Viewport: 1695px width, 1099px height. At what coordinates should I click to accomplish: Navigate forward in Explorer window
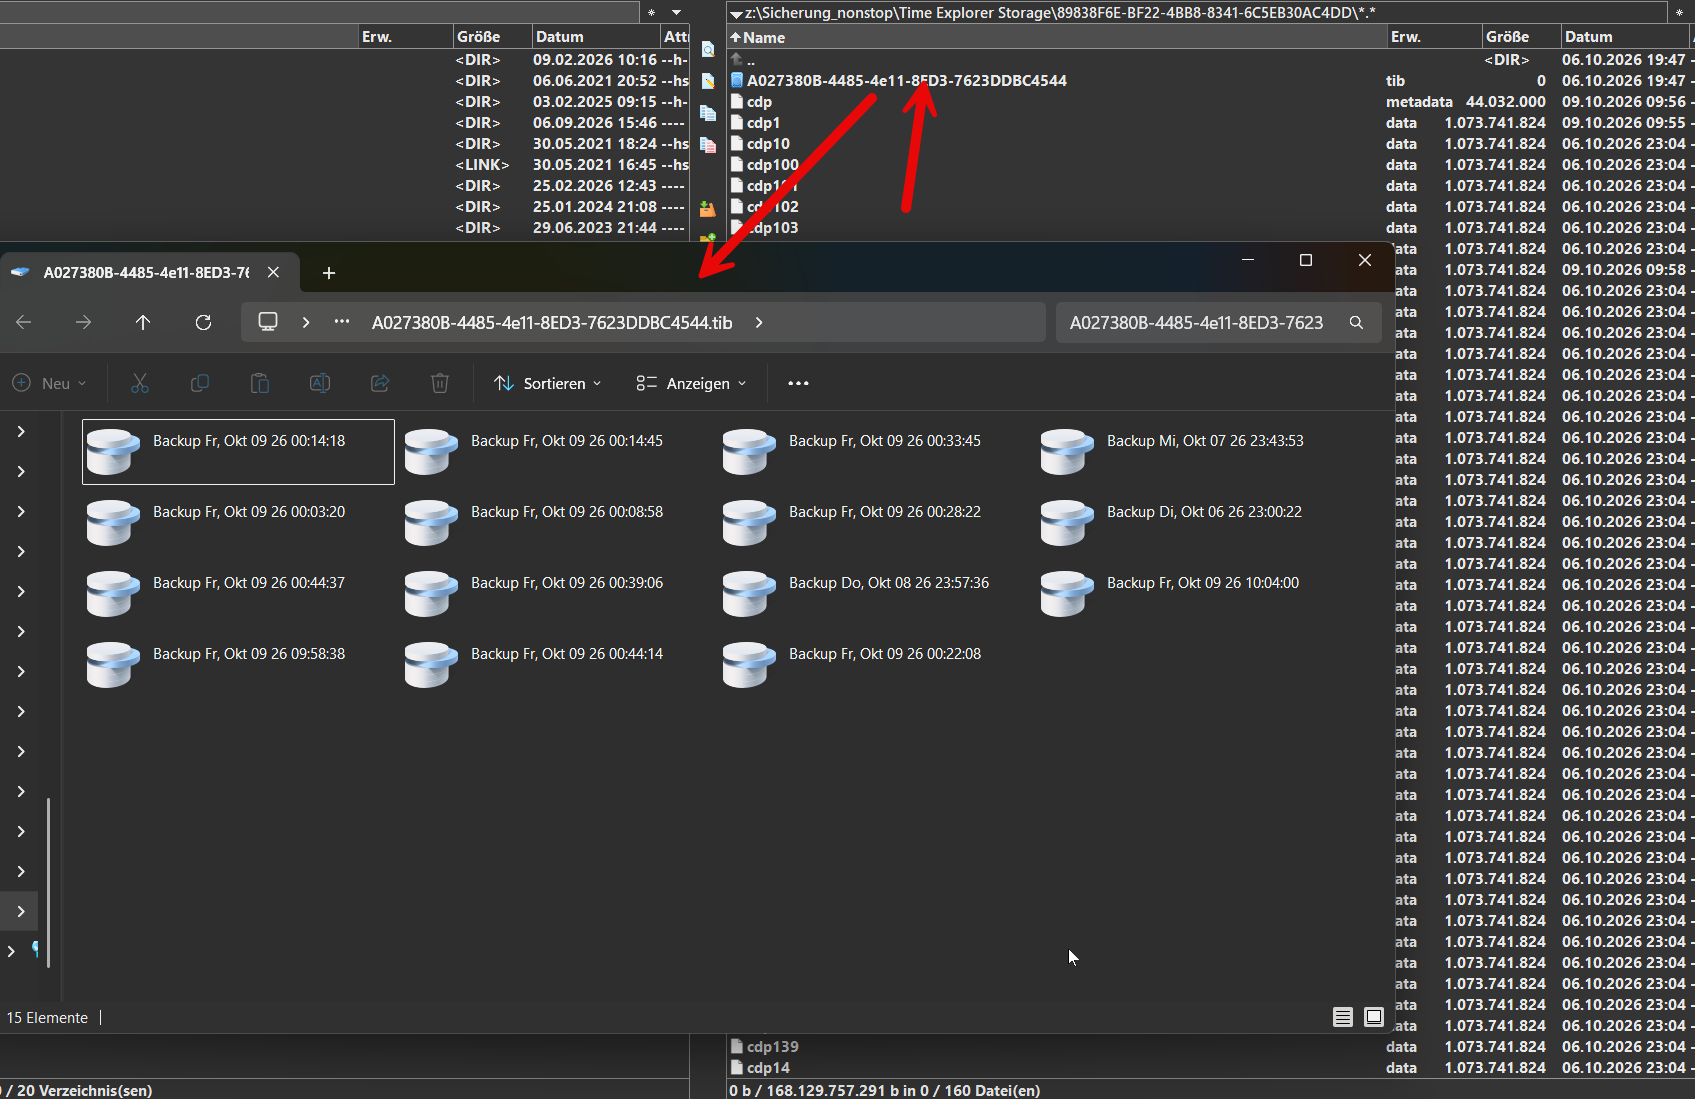pyautogui.click(x=84, y=322)
